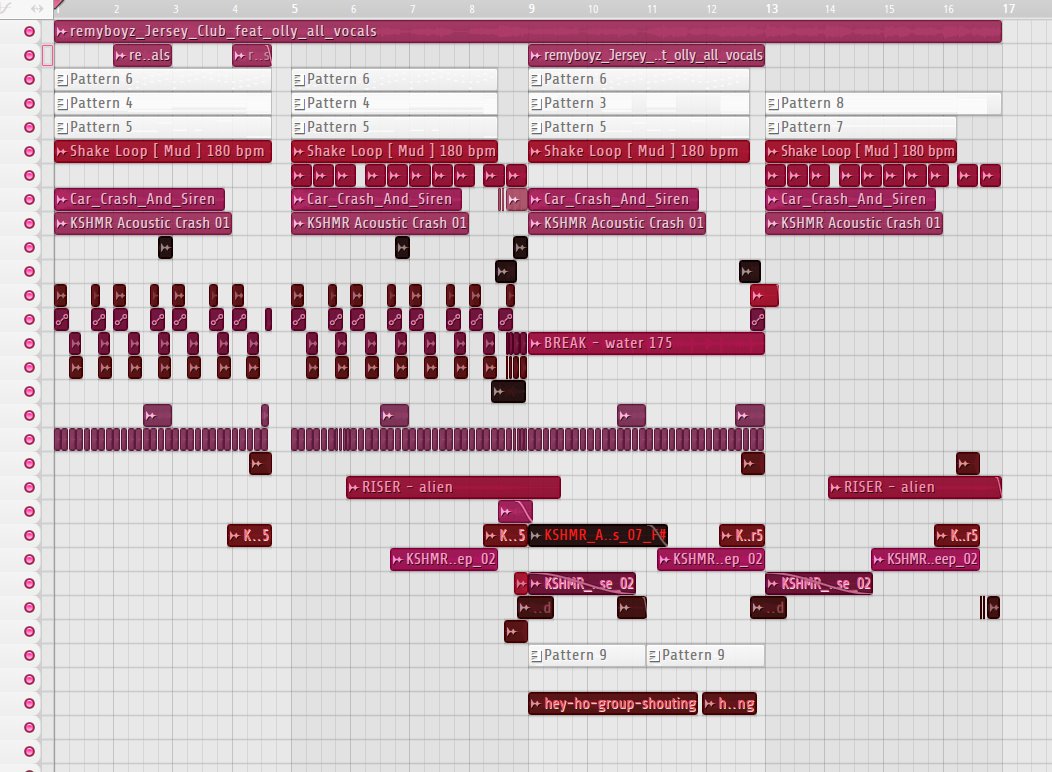Select the short h..ng clip
Screen dimensions: 1052x772
(x=729, y=704)
